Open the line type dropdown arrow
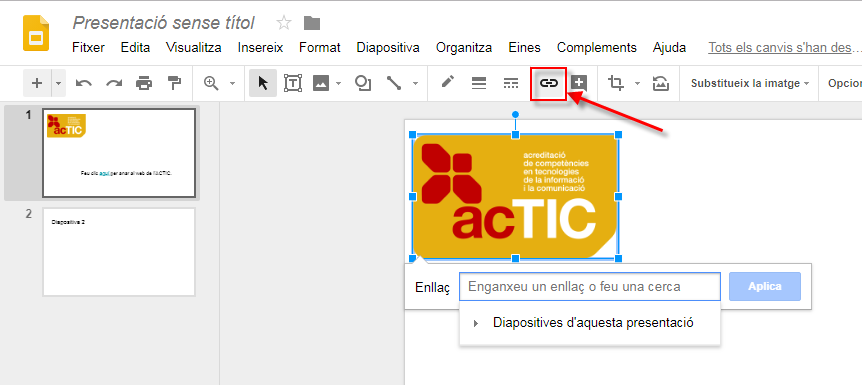This screenshot has height=385, width=862. 416,84
